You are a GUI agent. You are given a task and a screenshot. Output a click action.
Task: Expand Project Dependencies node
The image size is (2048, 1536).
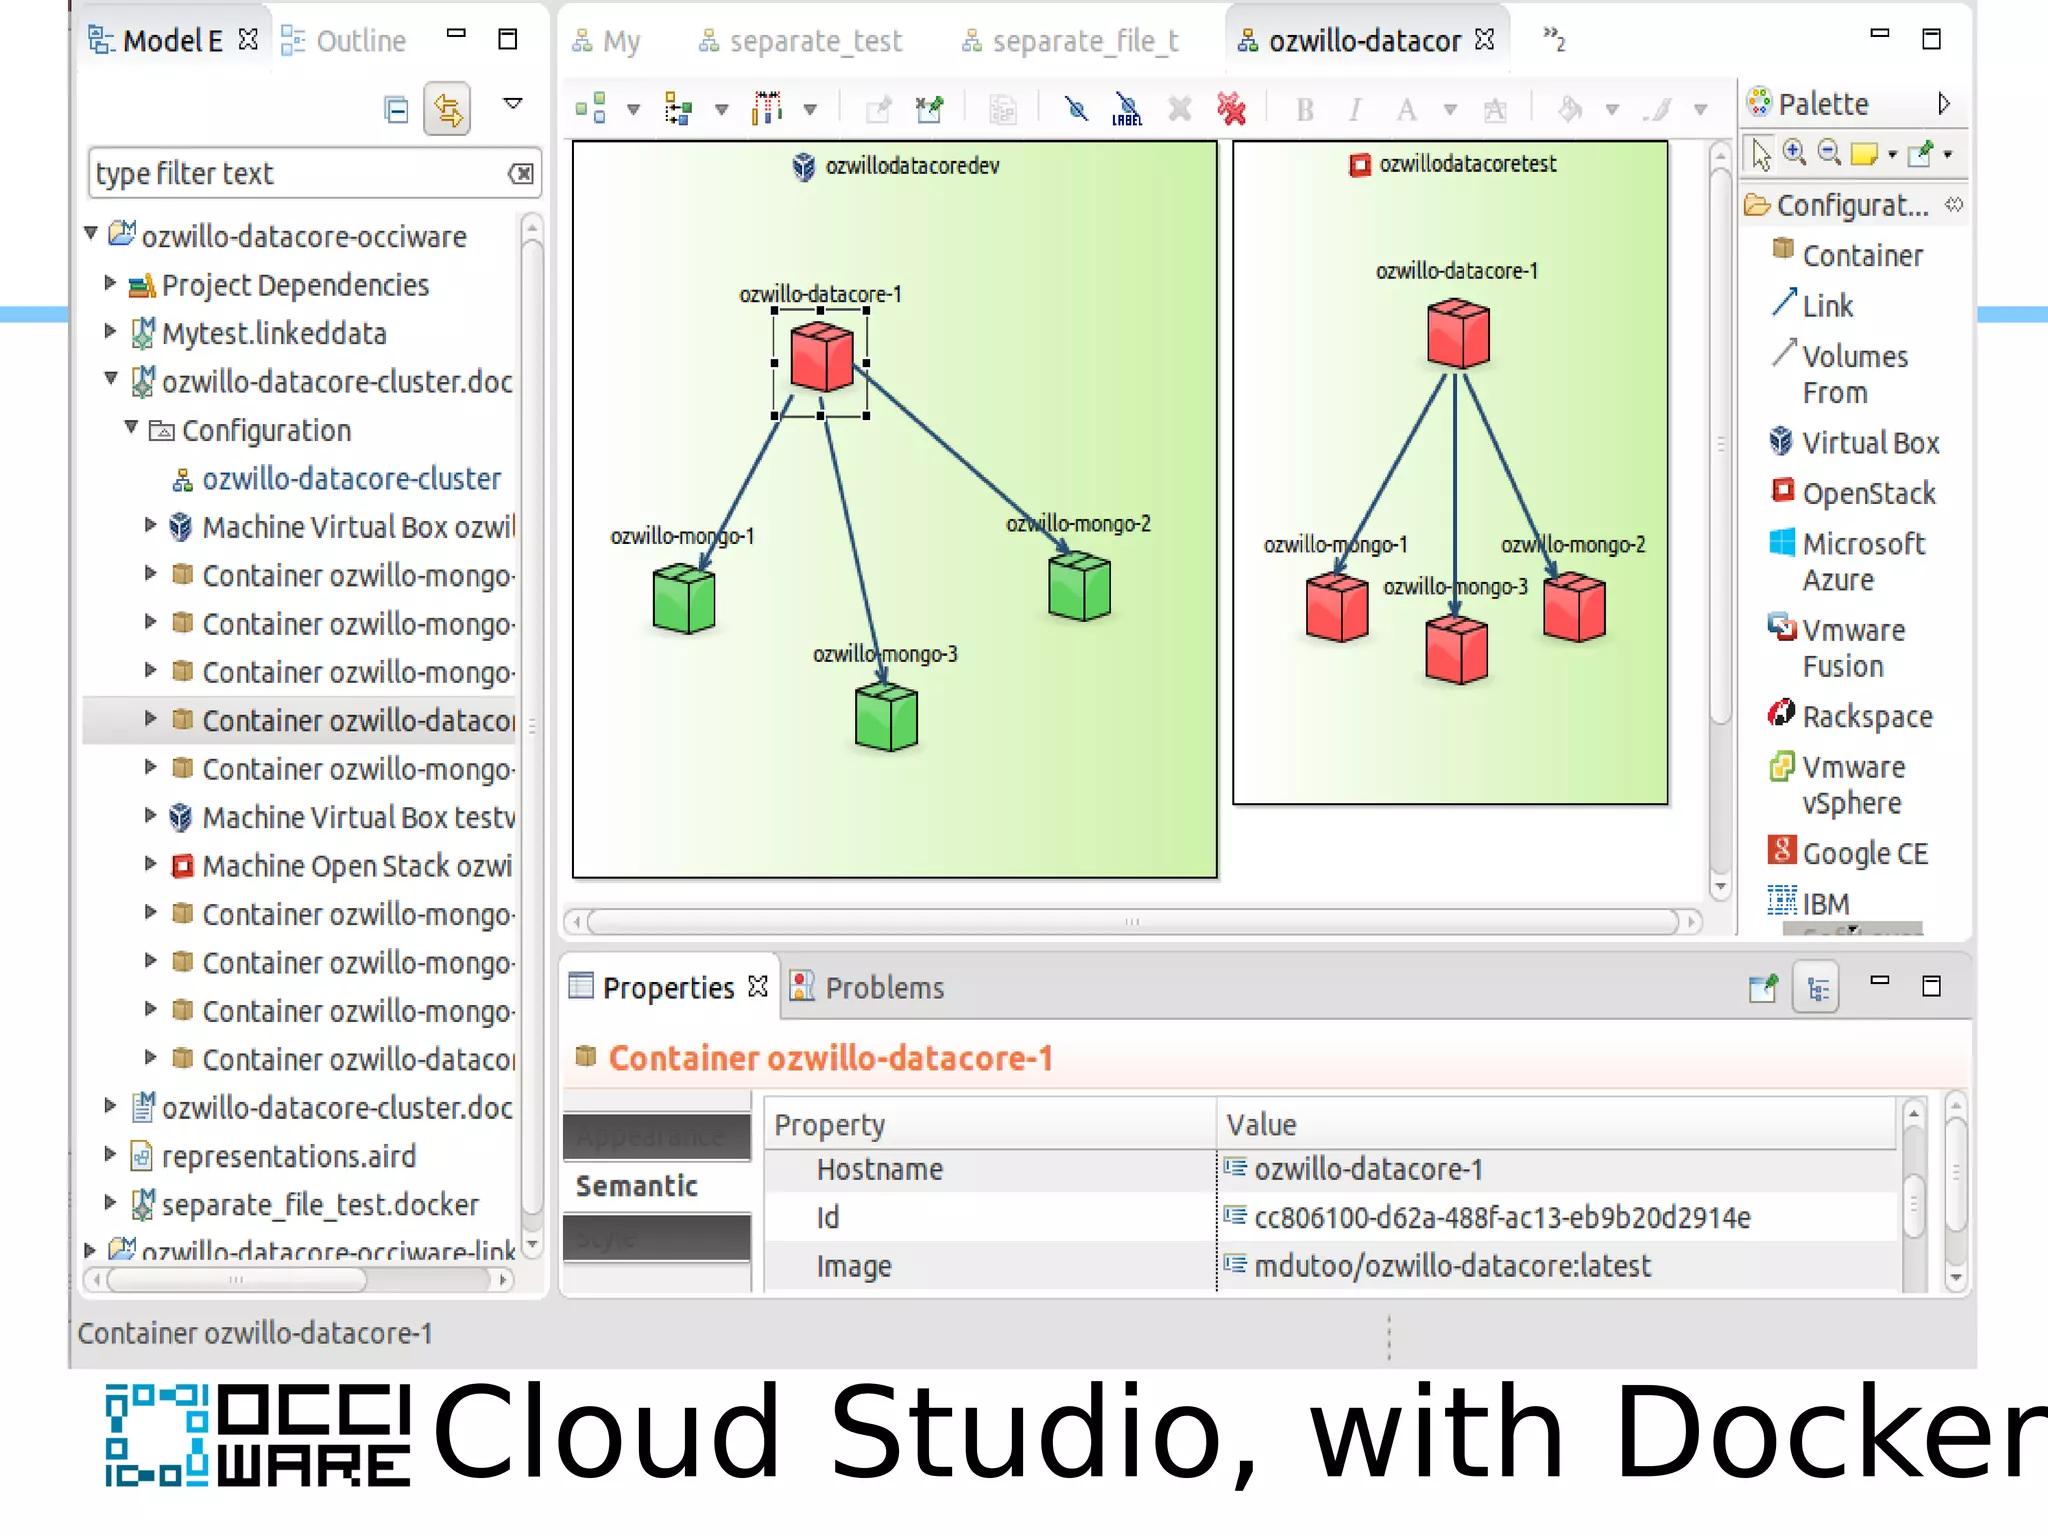111,283
